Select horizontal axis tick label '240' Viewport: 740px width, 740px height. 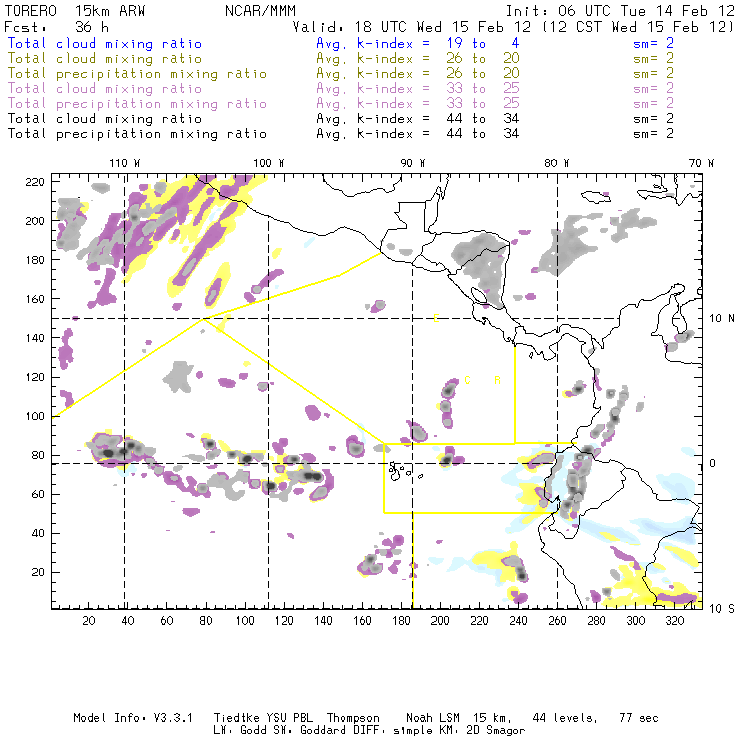click(x=518, y=621)
